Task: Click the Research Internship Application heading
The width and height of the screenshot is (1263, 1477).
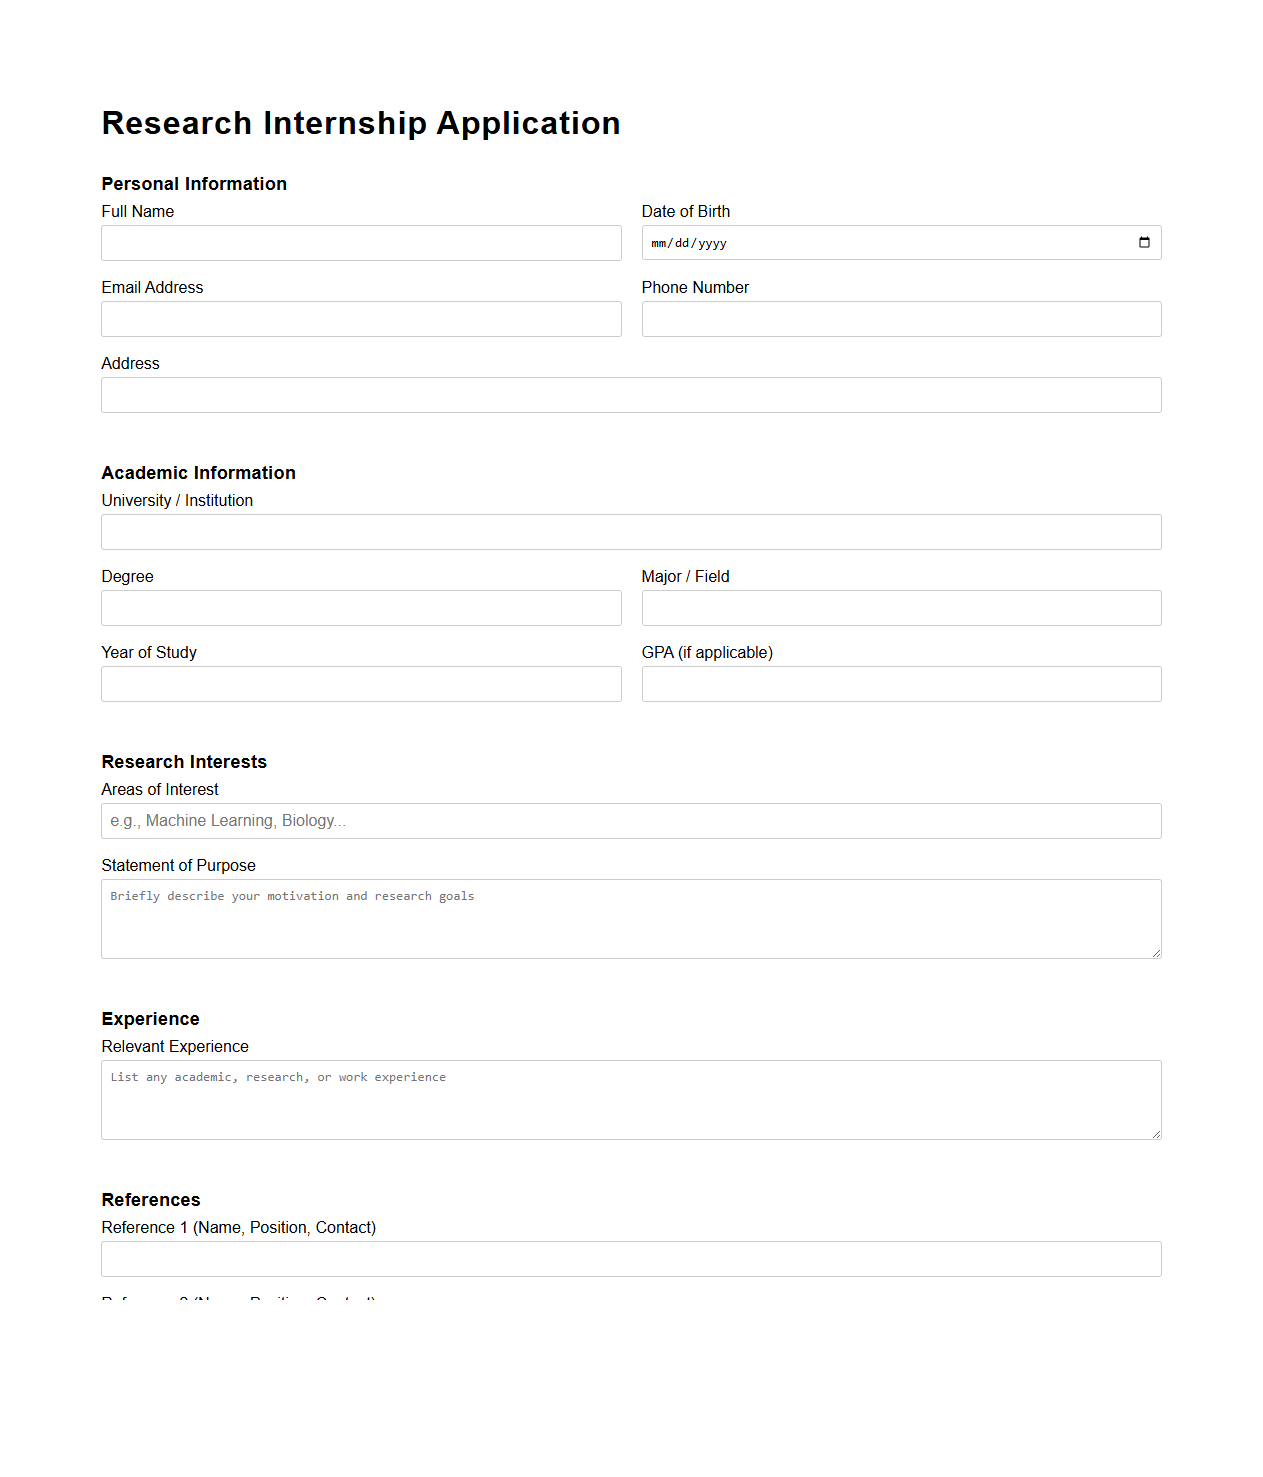Action: pos(360,123)
